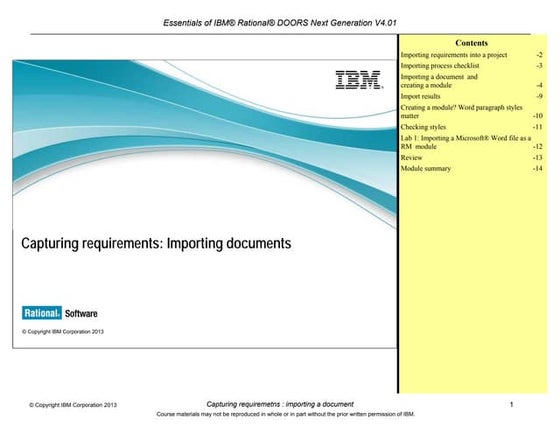Image resolution: width=560 pixels, height=433 pixels.
Task: Click page number -14 beside Module summary
Action: [x=538, y=168]
